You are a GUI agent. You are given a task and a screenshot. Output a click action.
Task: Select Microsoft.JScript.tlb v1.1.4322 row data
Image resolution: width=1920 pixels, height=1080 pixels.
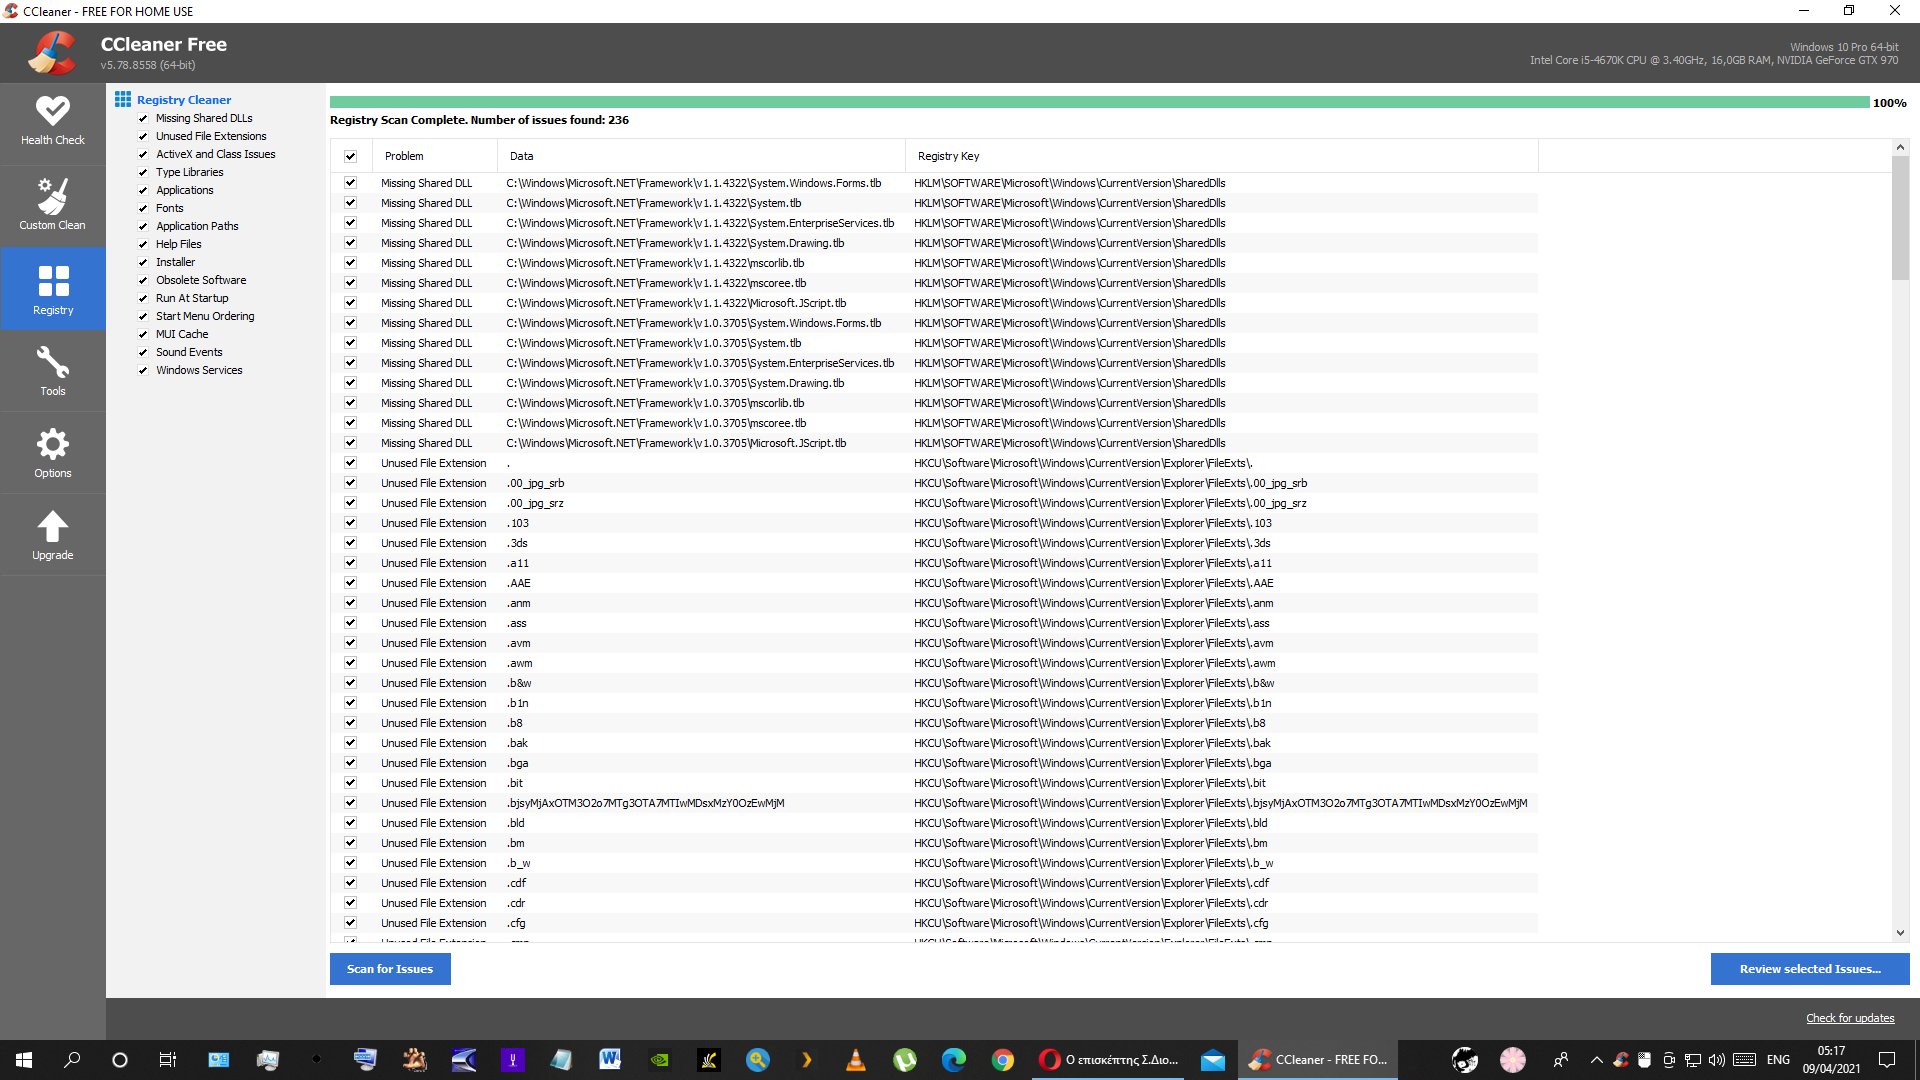click(676, 303)
